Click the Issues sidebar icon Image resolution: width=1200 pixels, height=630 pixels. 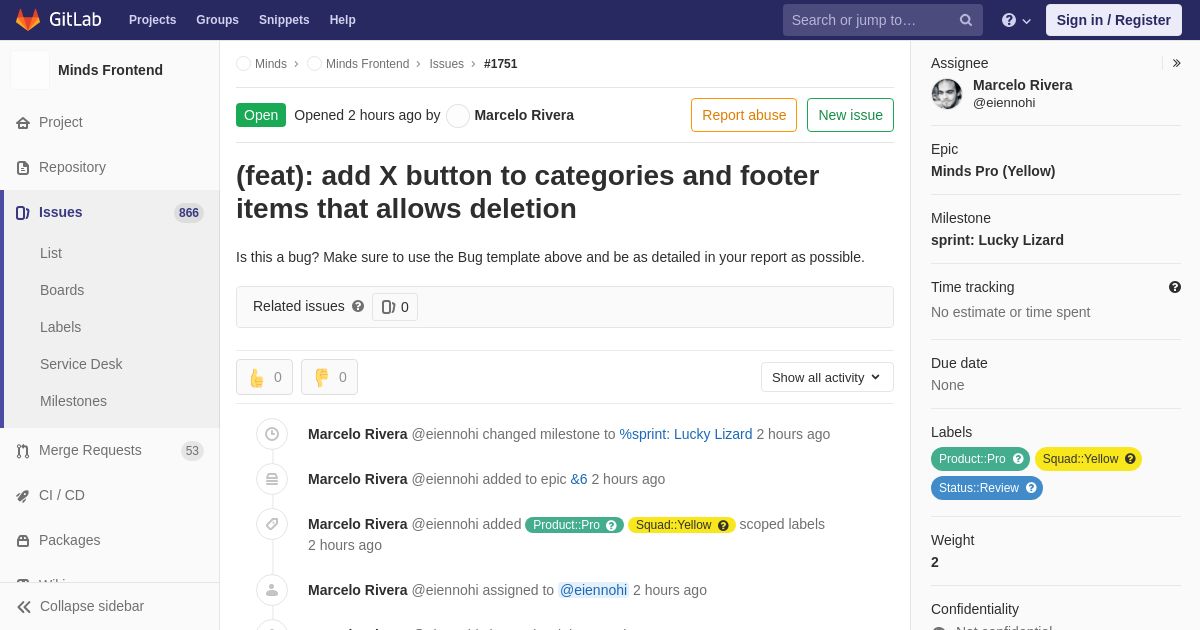23,213
